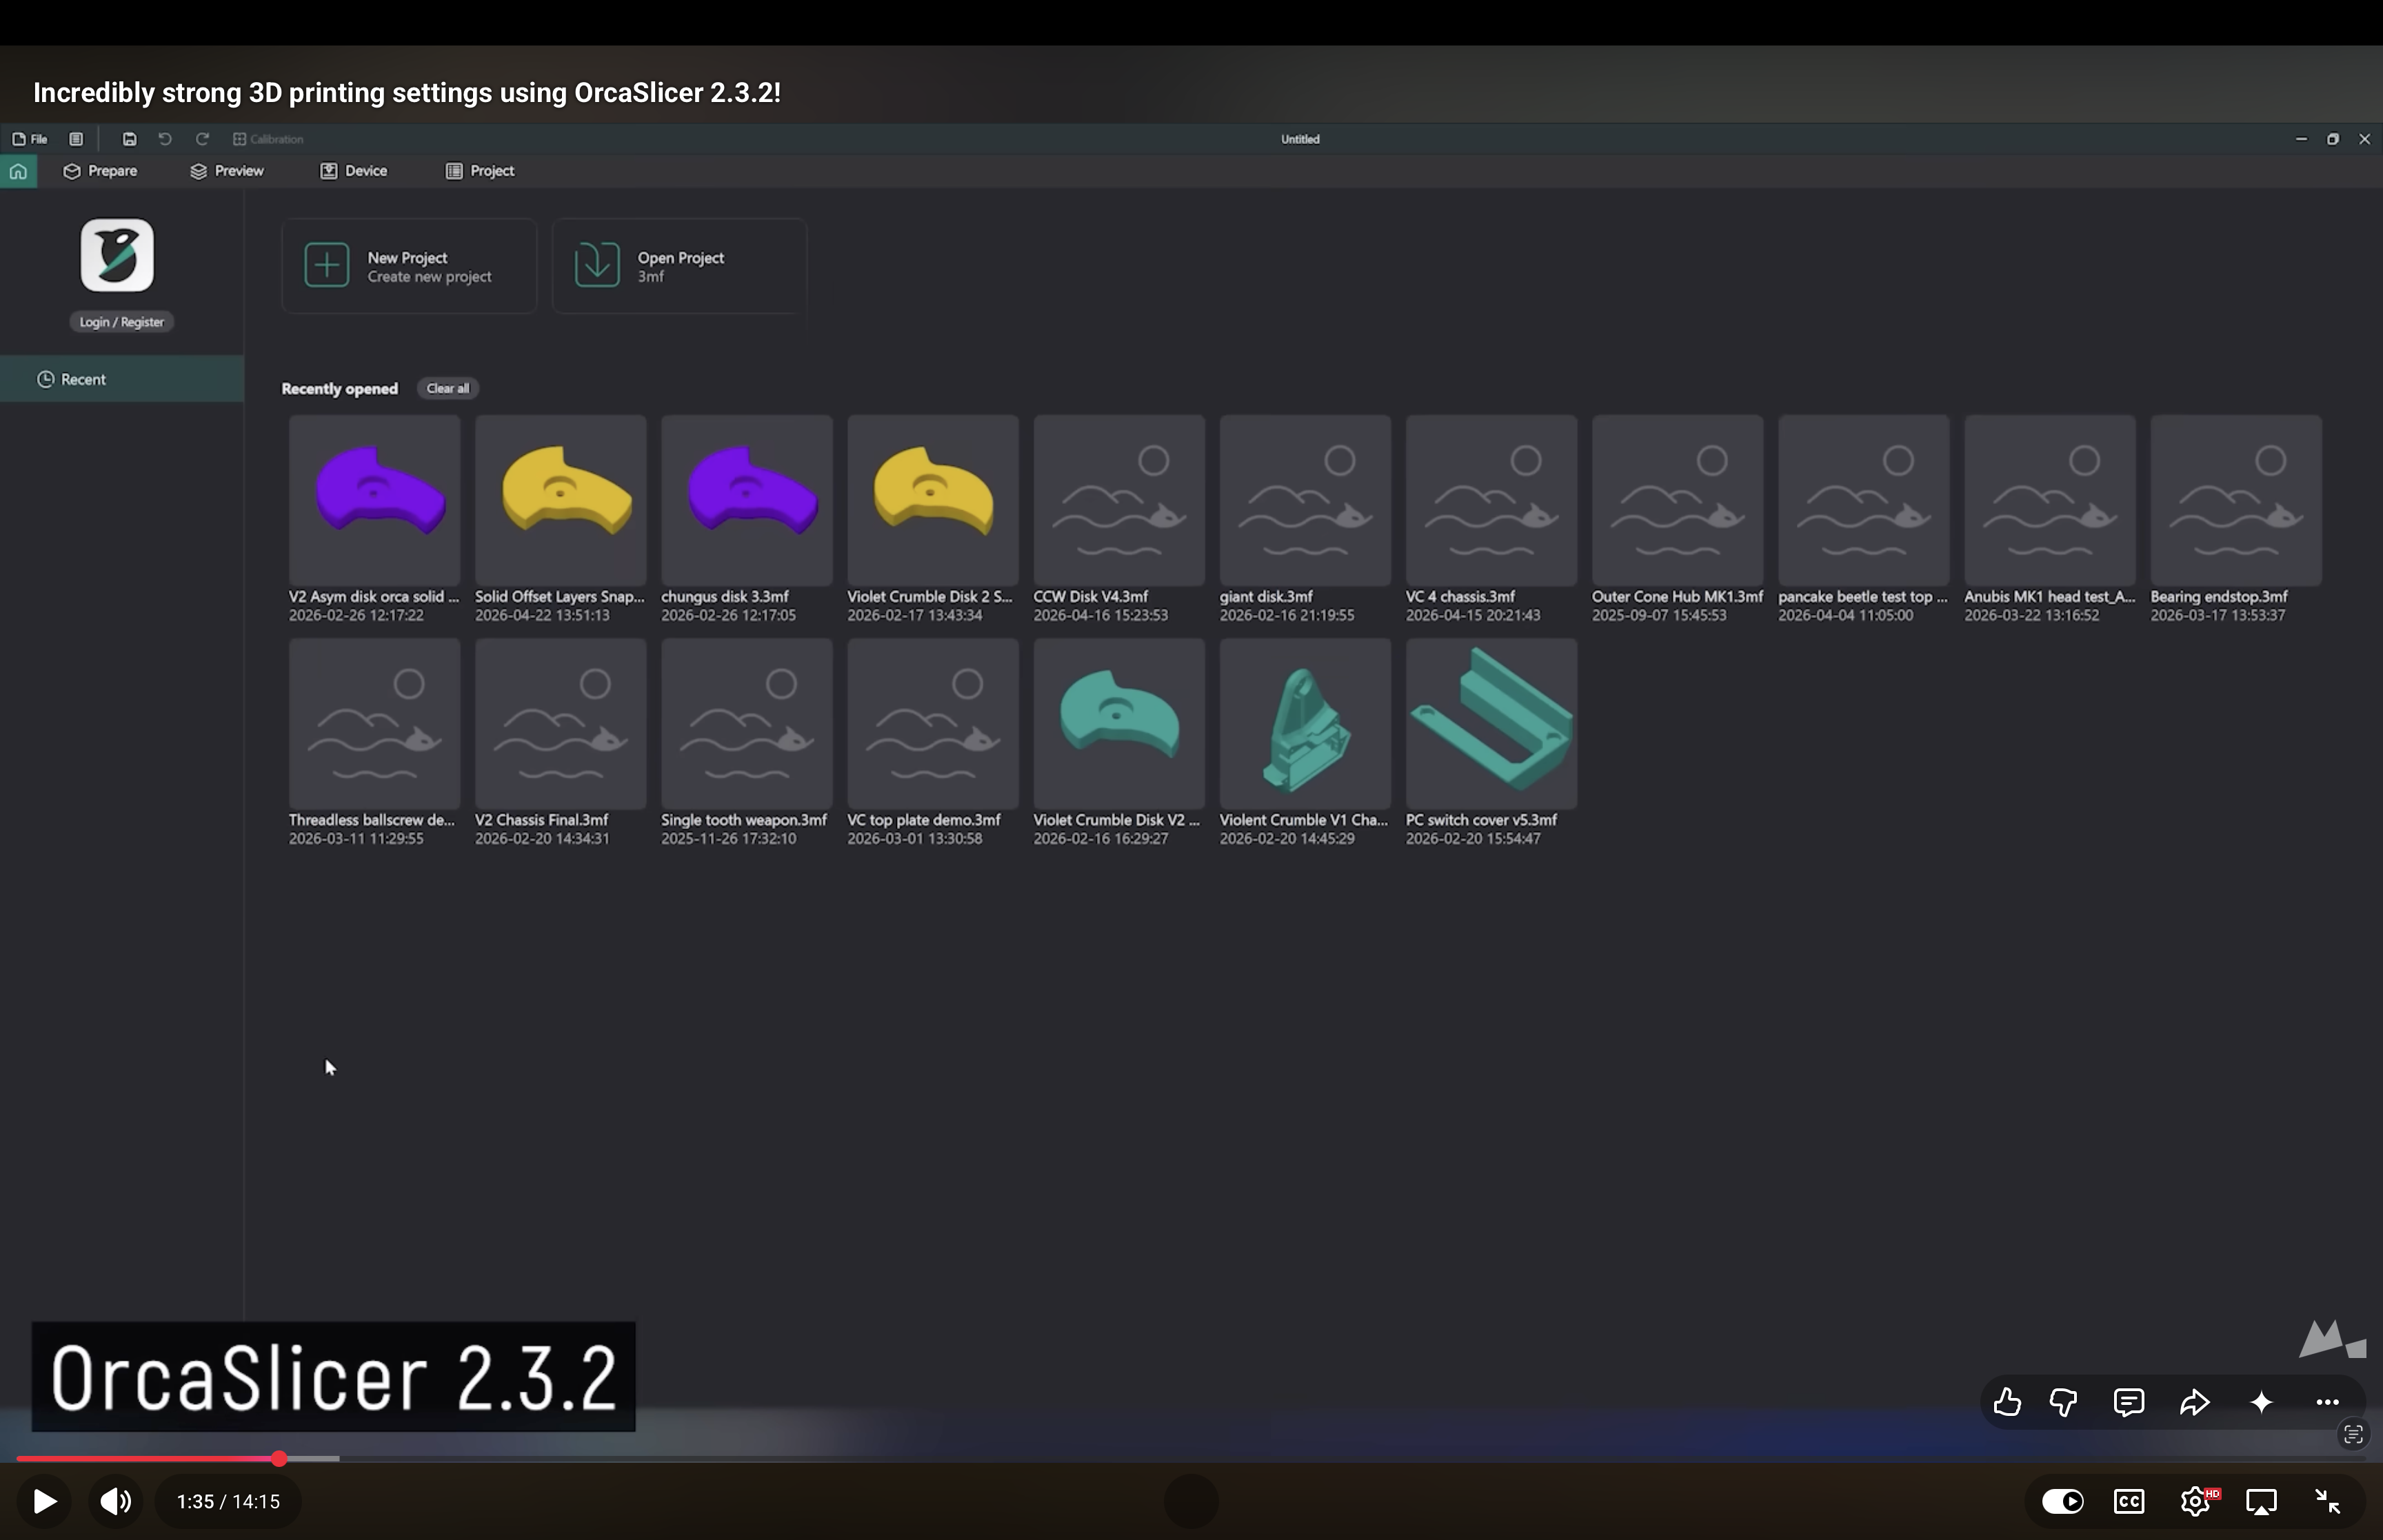Open pancake beetle test top project
Viewport: 2383px width, 1540px height.
tap(1863, 500)
